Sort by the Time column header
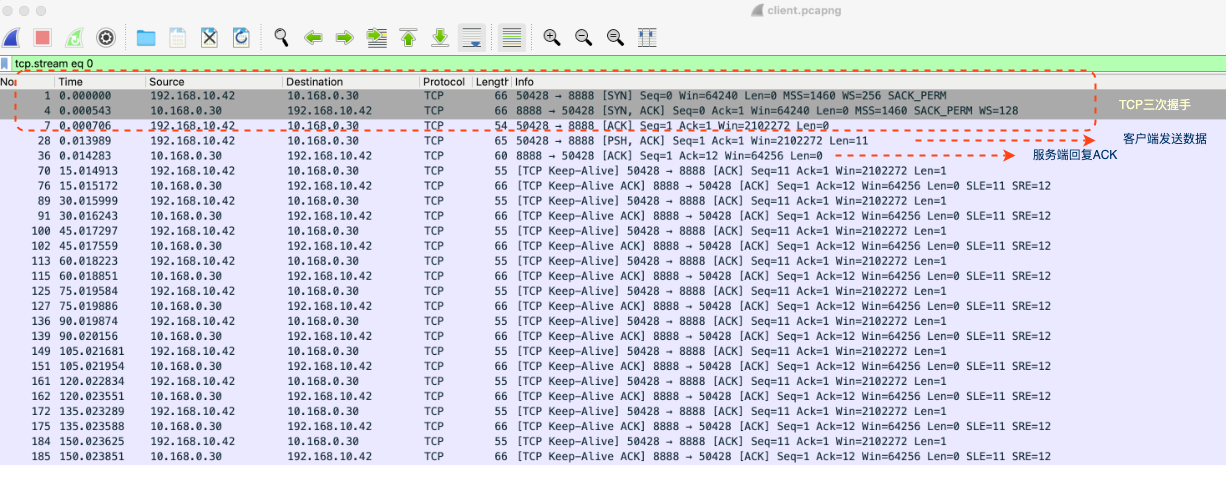This screenshot has width=1227, height=480. (98, 81)
